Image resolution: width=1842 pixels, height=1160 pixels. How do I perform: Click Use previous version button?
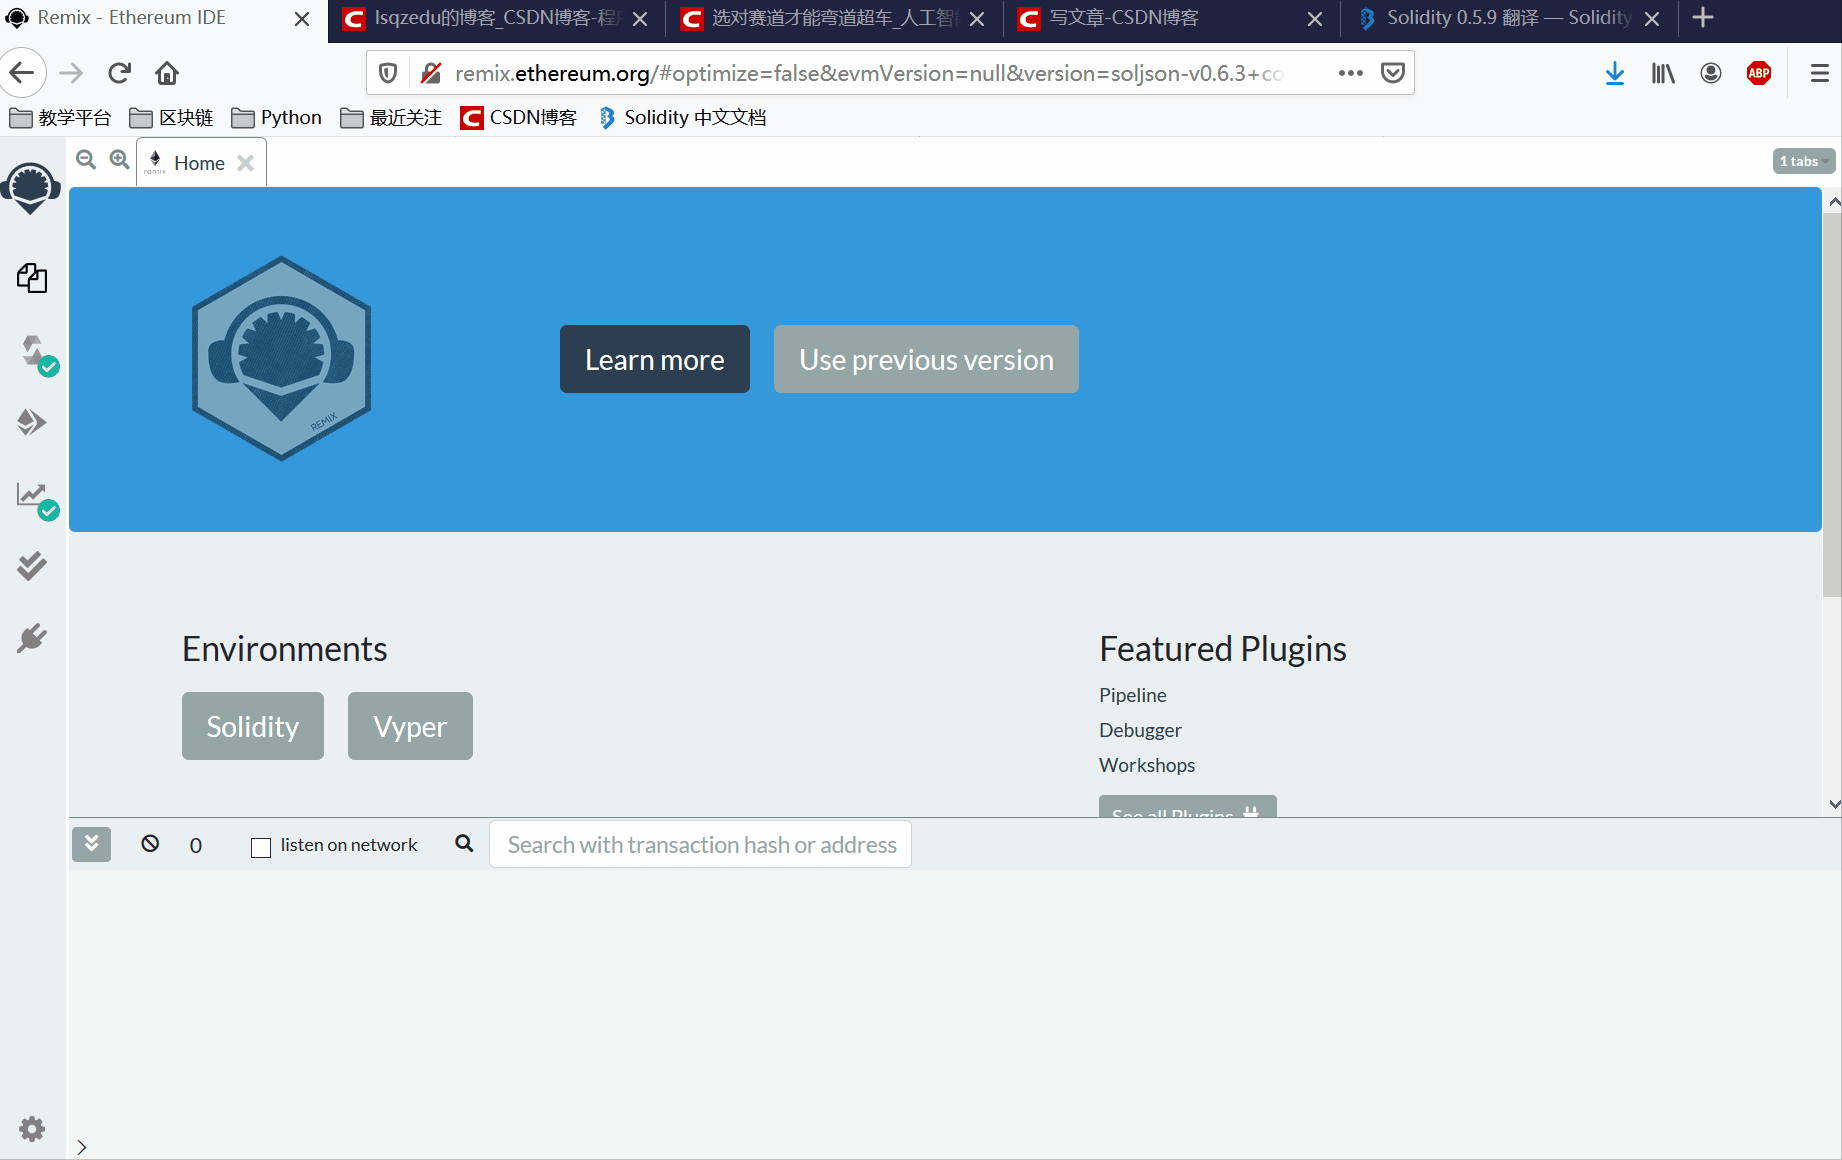(926, 359)
